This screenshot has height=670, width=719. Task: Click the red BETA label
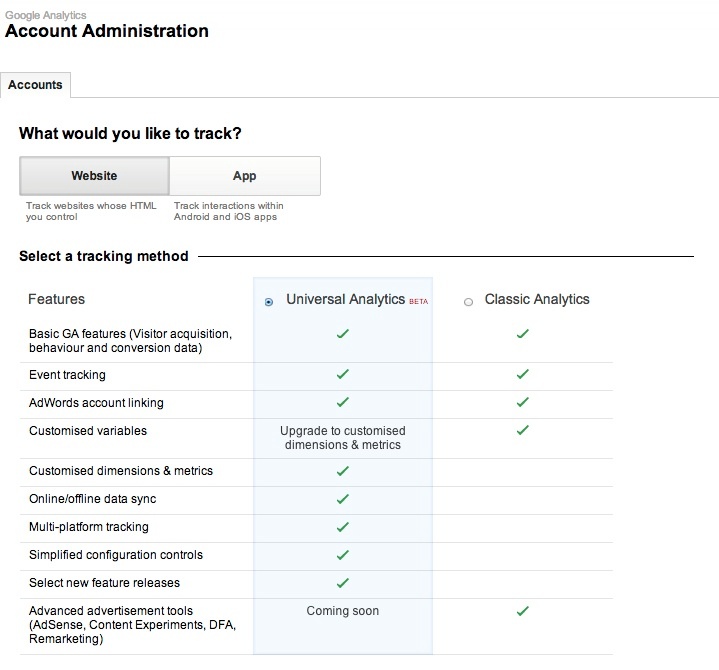point(418,301)
